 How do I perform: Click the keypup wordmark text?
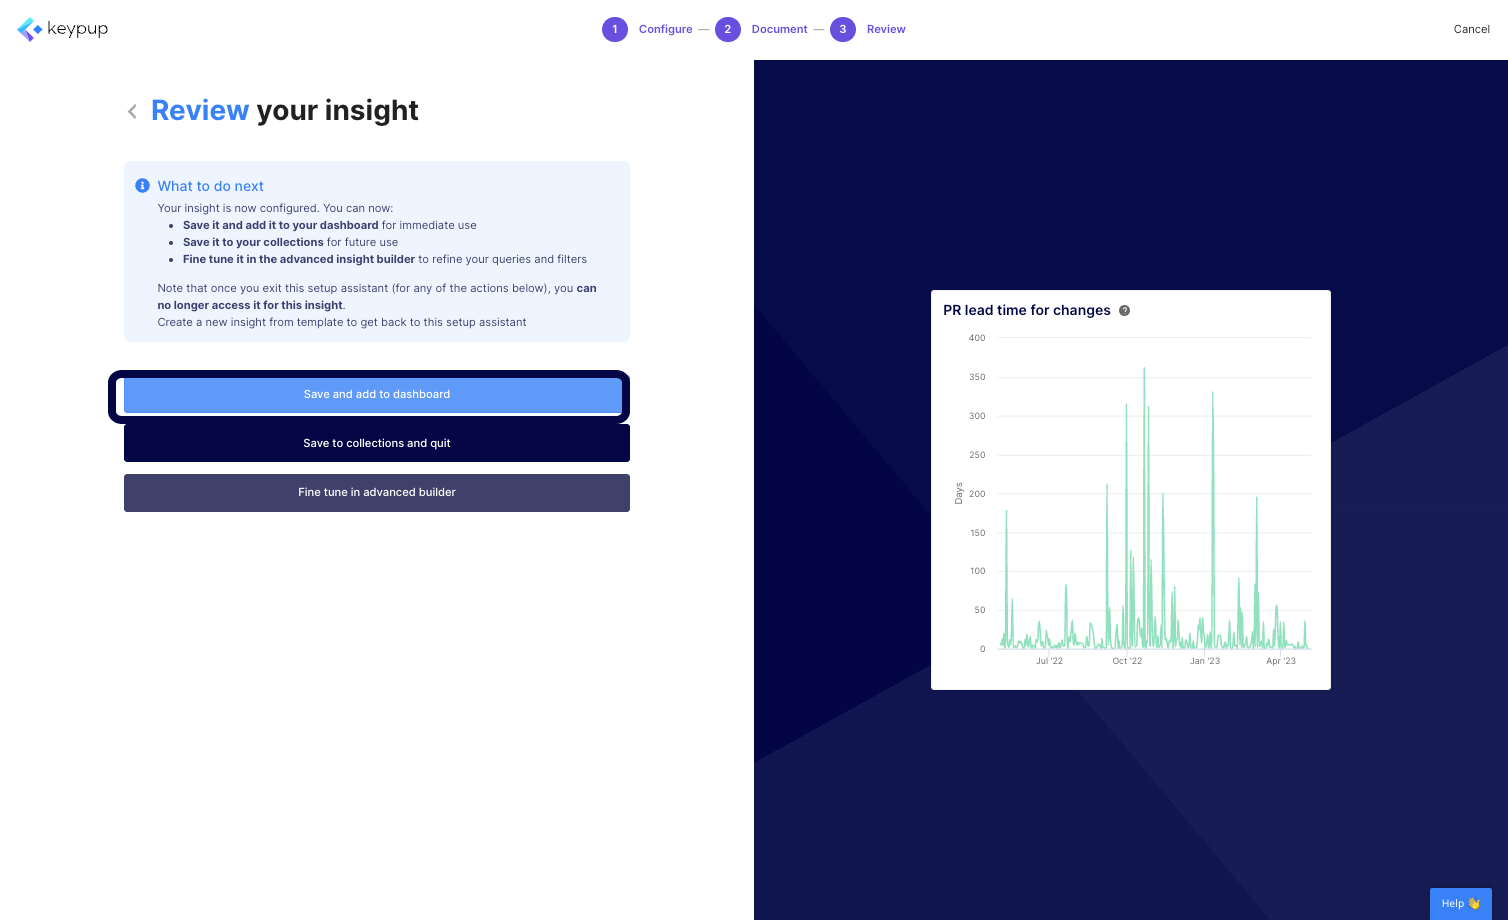click(77, 29)
